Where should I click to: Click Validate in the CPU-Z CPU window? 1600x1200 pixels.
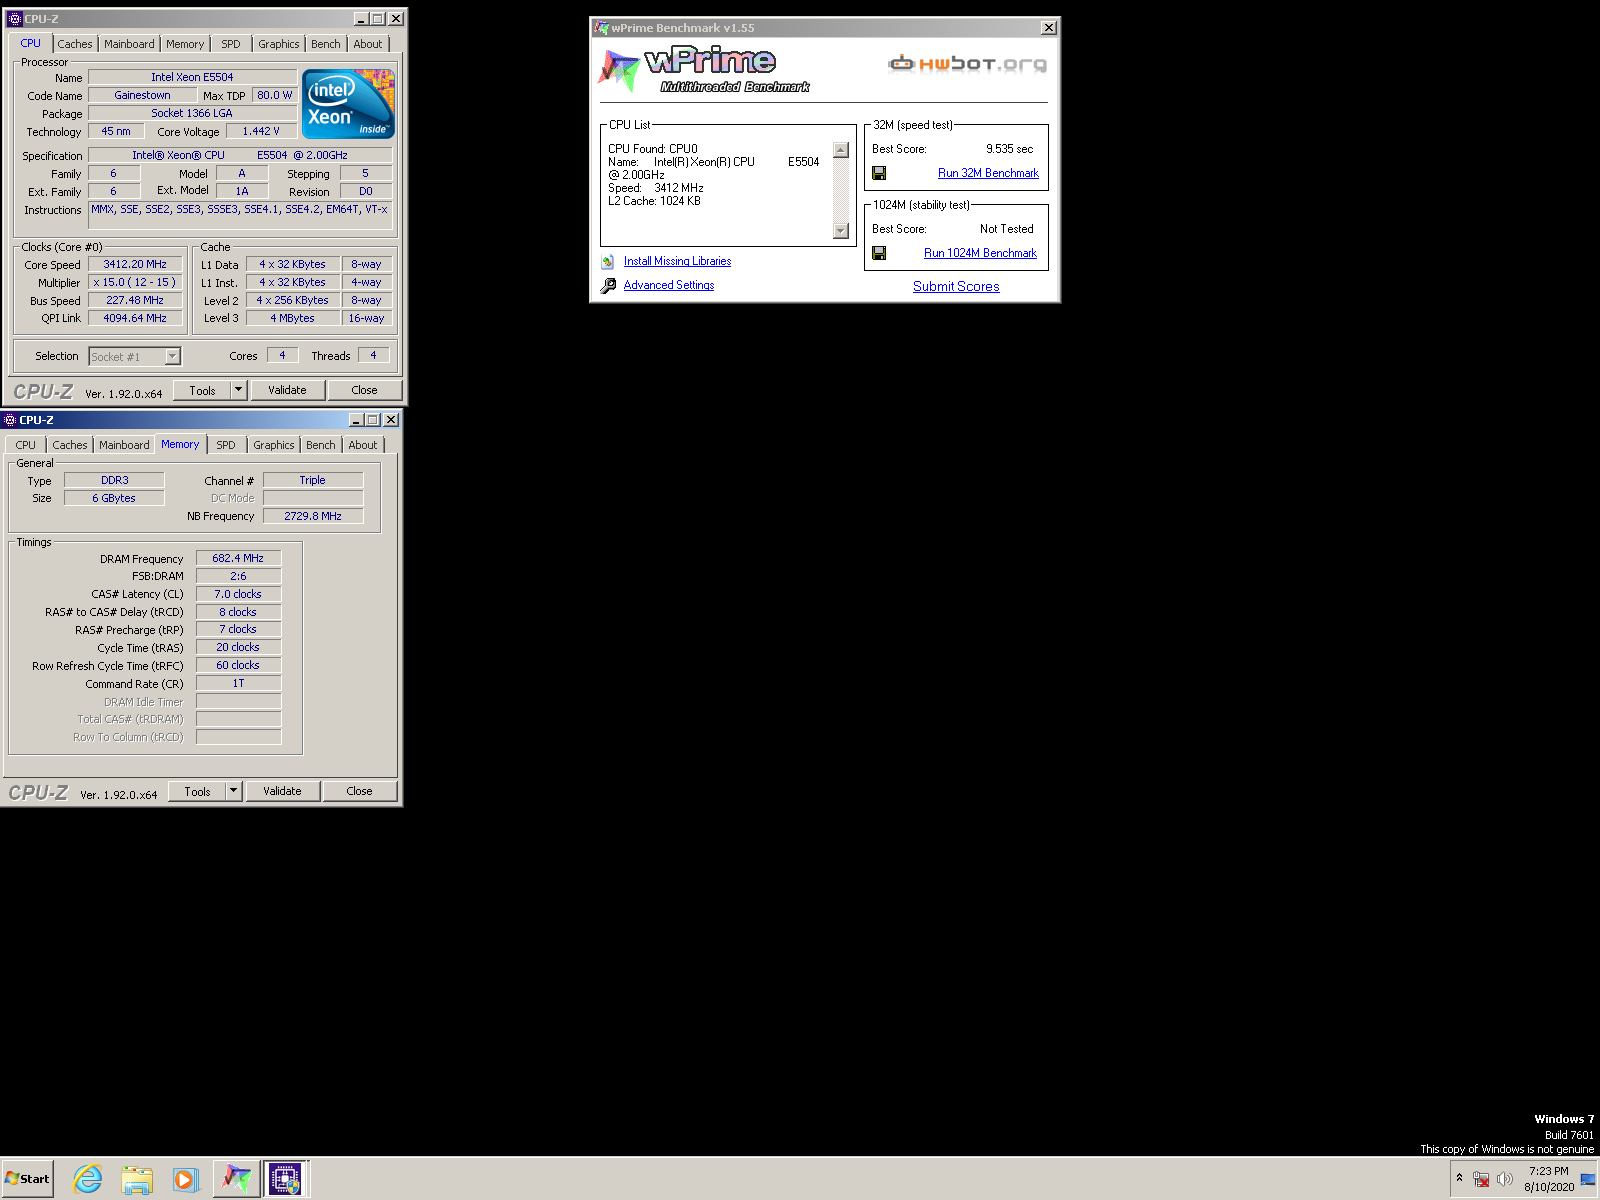287,390
